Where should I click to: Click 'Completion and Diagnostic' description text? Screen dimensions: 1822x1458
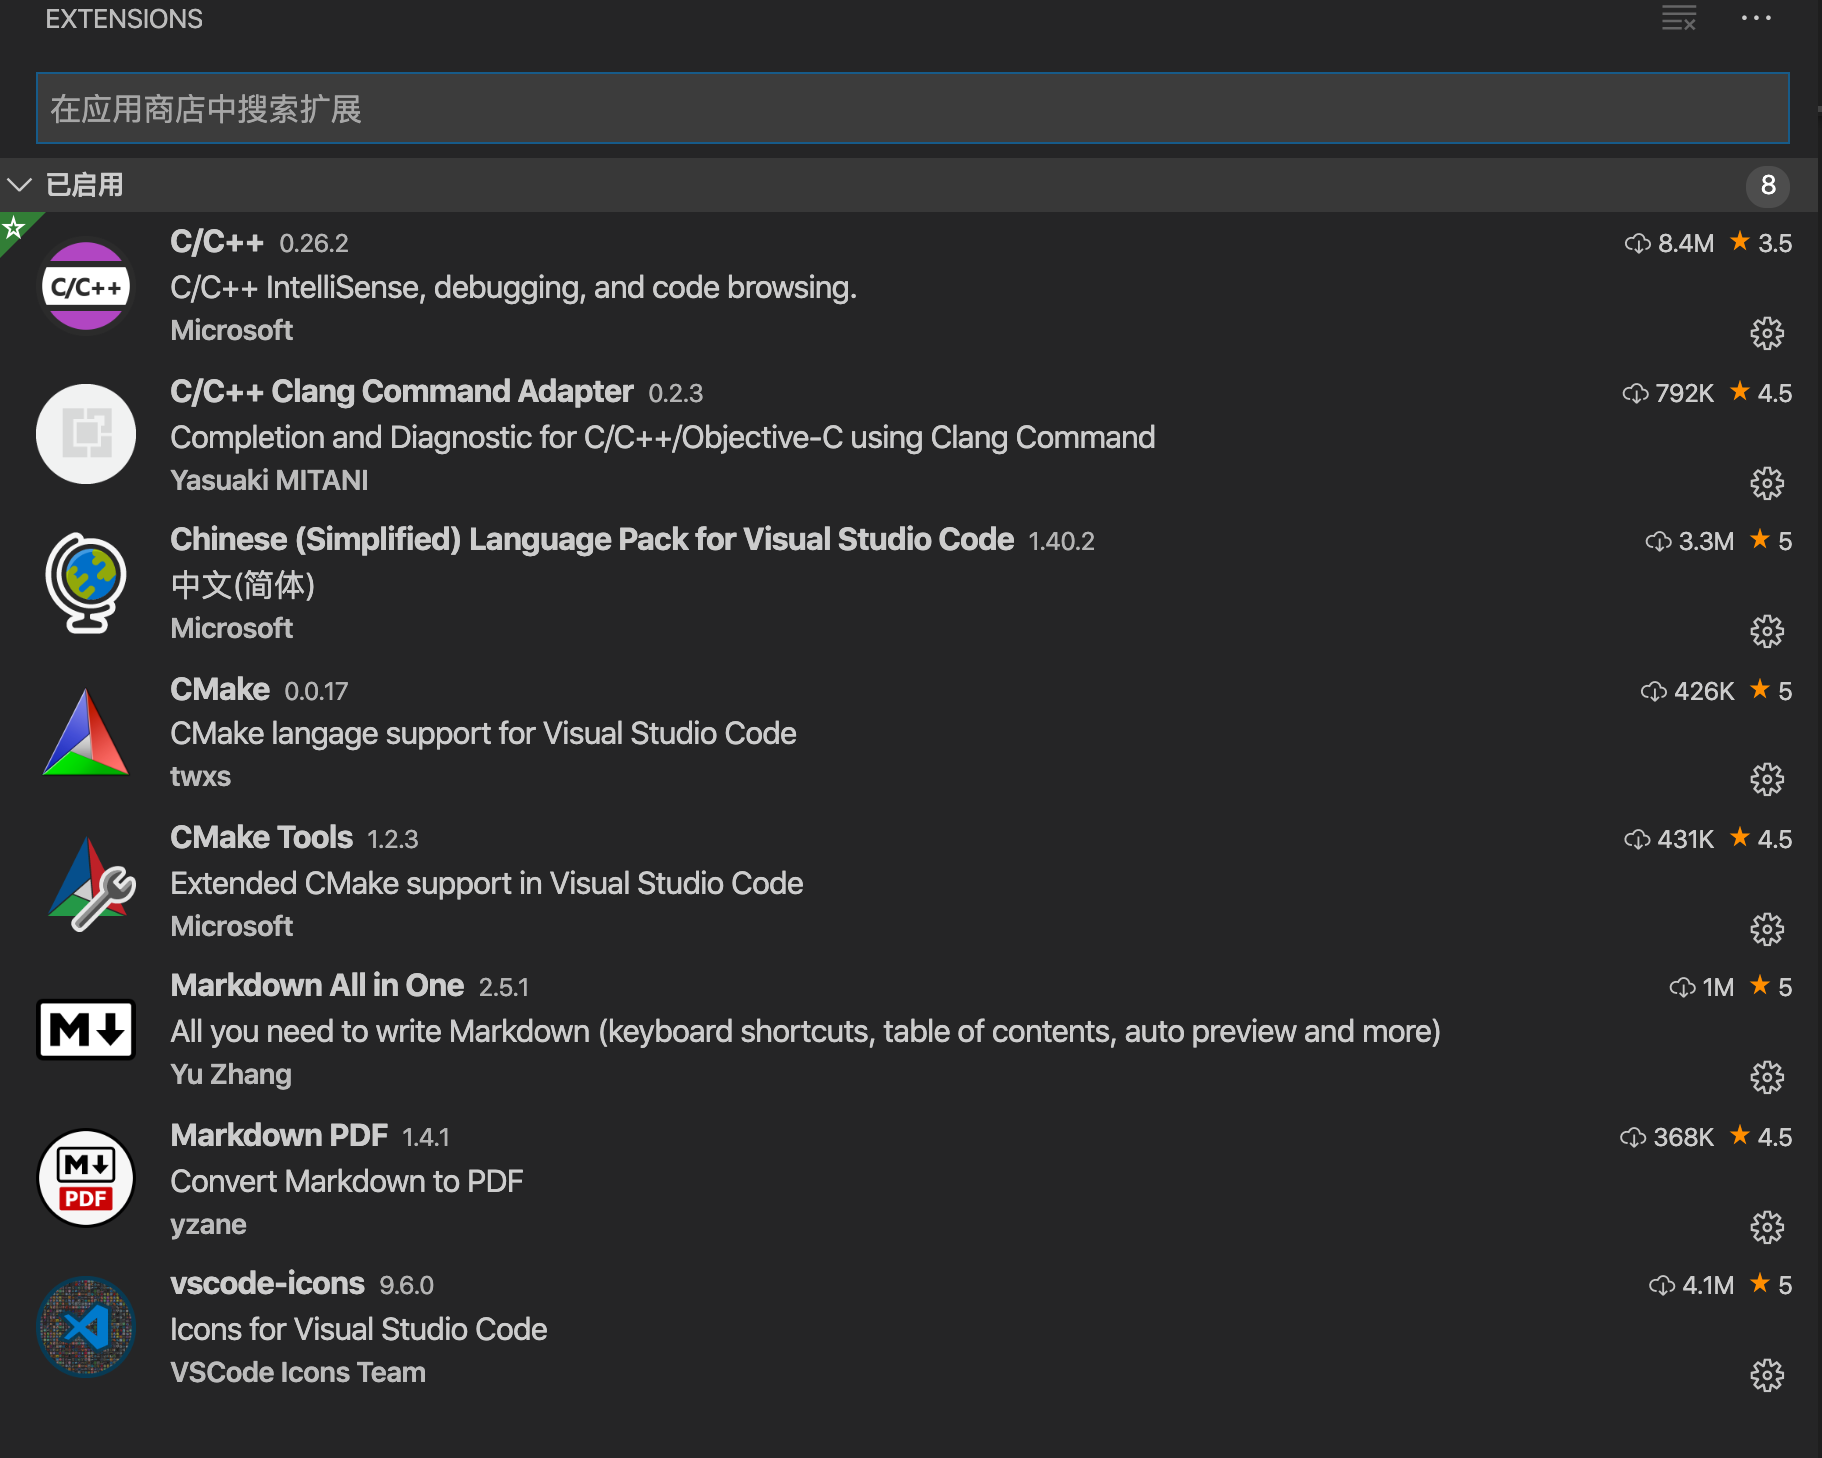pos(663,437)
